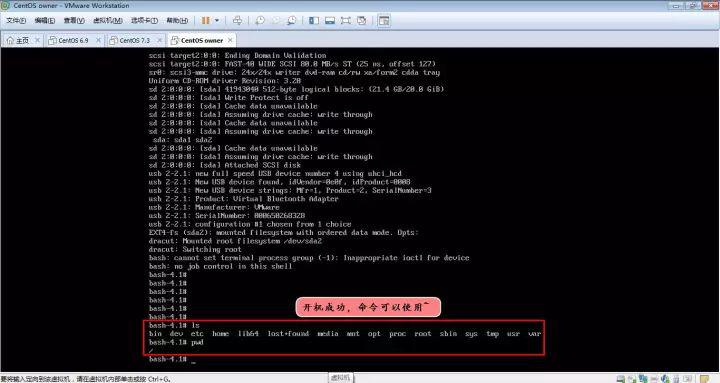720x383 pixels.
Task: Expand the power options dropdown arrow
Action: tap(217, 21)
